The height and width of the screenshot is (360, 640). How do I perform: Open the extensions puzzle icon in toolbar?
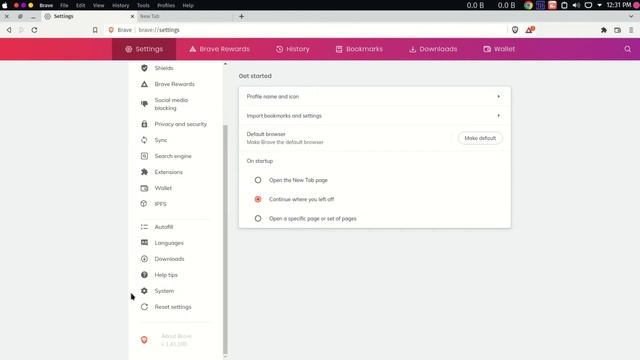pyautogui.click(x=604, y=30)
